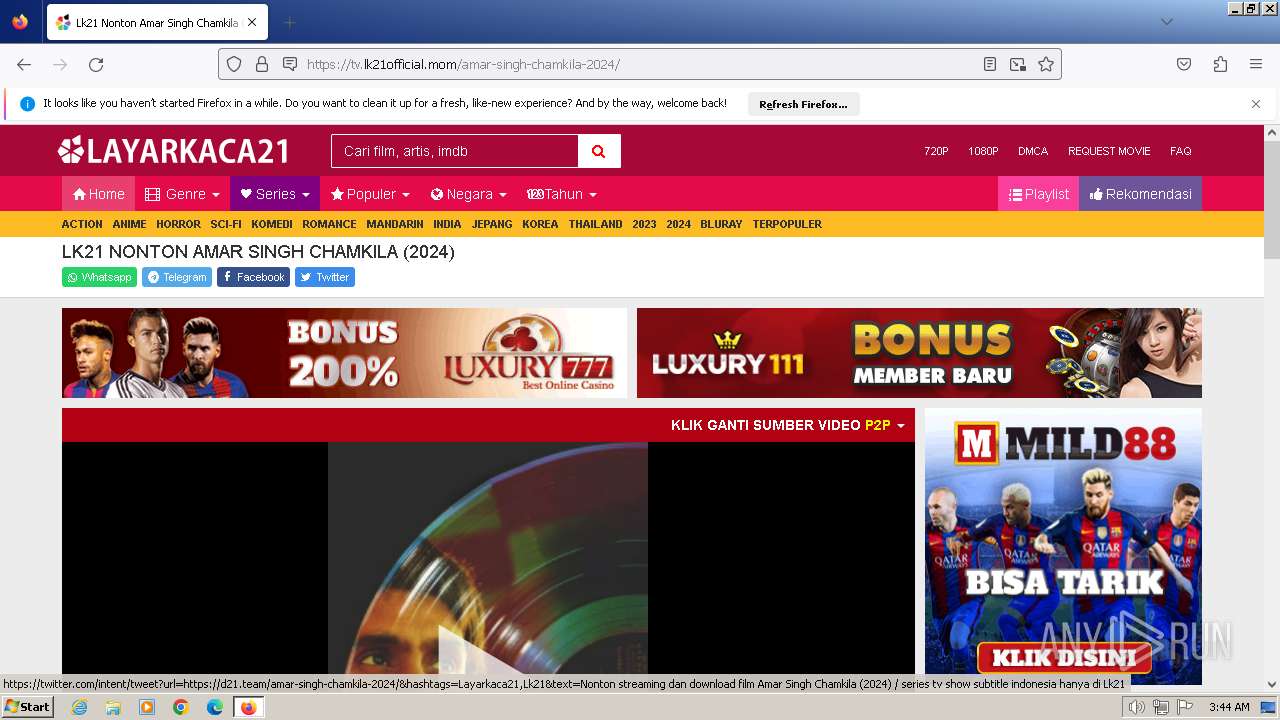Click the List all tabs chevron
Viewport: 1280px width, 720px height.
pyautogui.click(x=1167, y=22)
